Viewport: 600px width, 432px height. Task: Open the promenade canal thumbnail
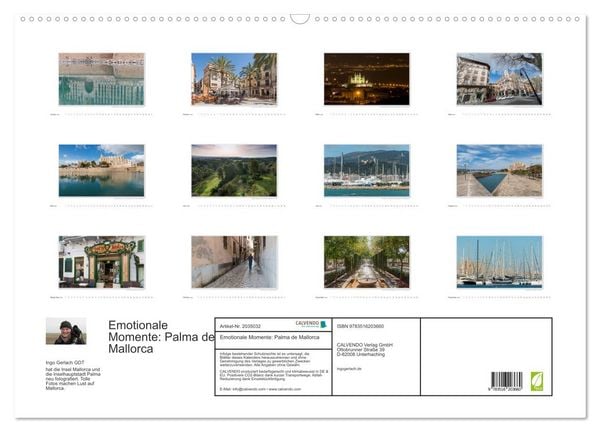(499, 170)
